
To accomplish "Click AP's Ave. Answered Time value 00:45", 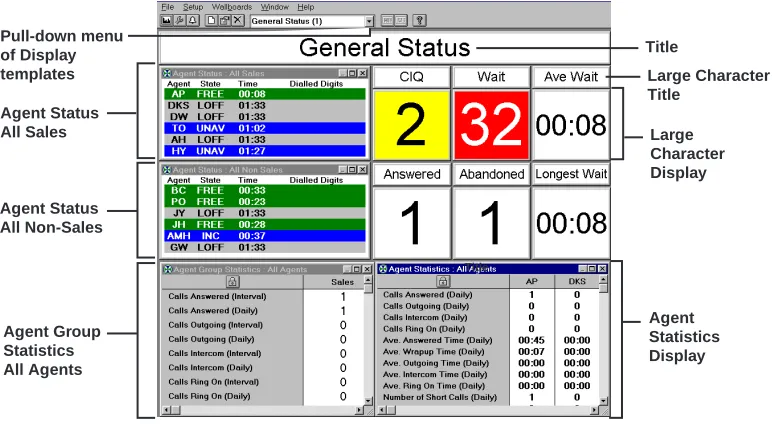I will click(x=531, y=340).
